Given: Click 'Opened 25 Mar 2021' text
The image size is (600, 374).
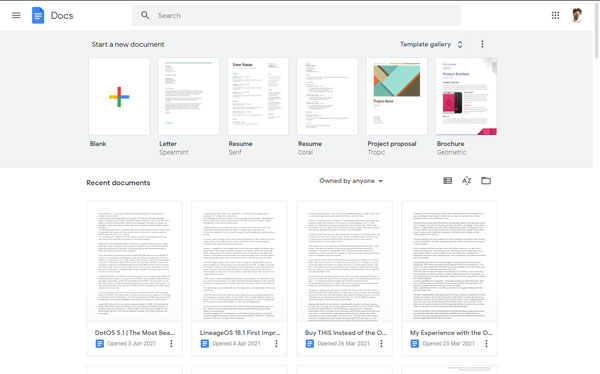Looking at the screenshot, I should pos(448,343).
